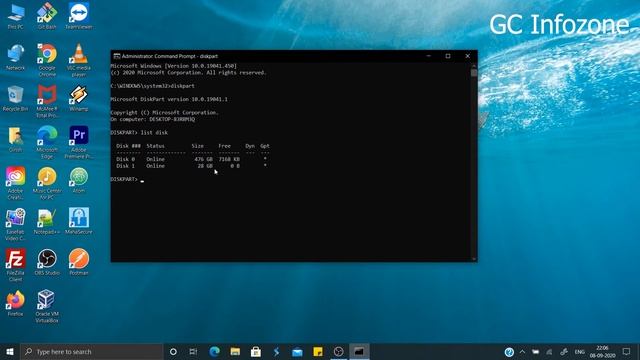Viewport: 640px width, 360px height.
Task: Click the scrollbar up arrow in Command Prompt
Action: click(474, 65)
